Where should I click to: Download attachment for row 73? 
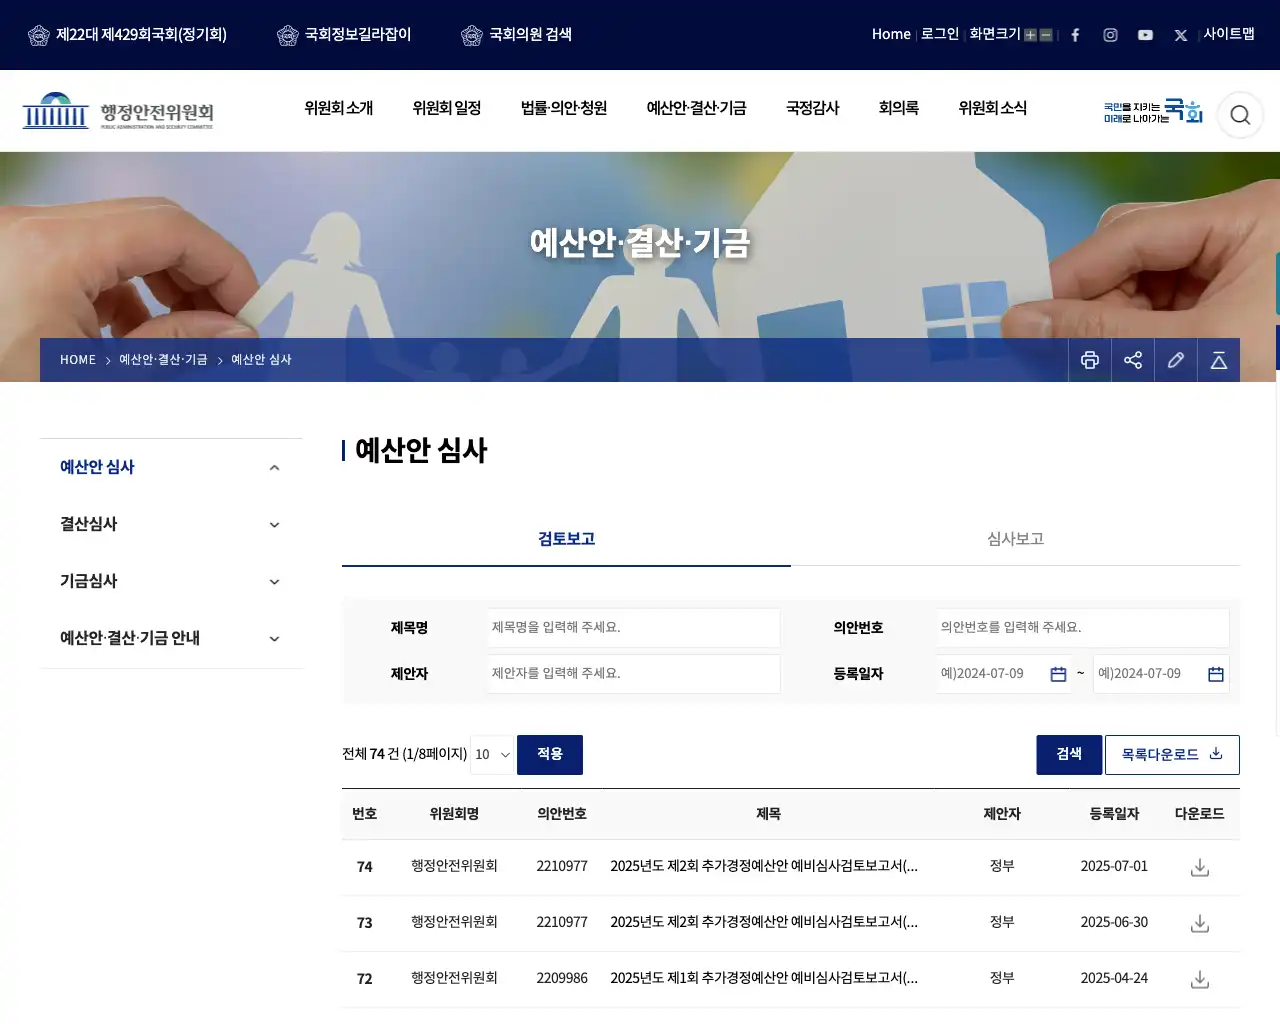pos(1200,923)
